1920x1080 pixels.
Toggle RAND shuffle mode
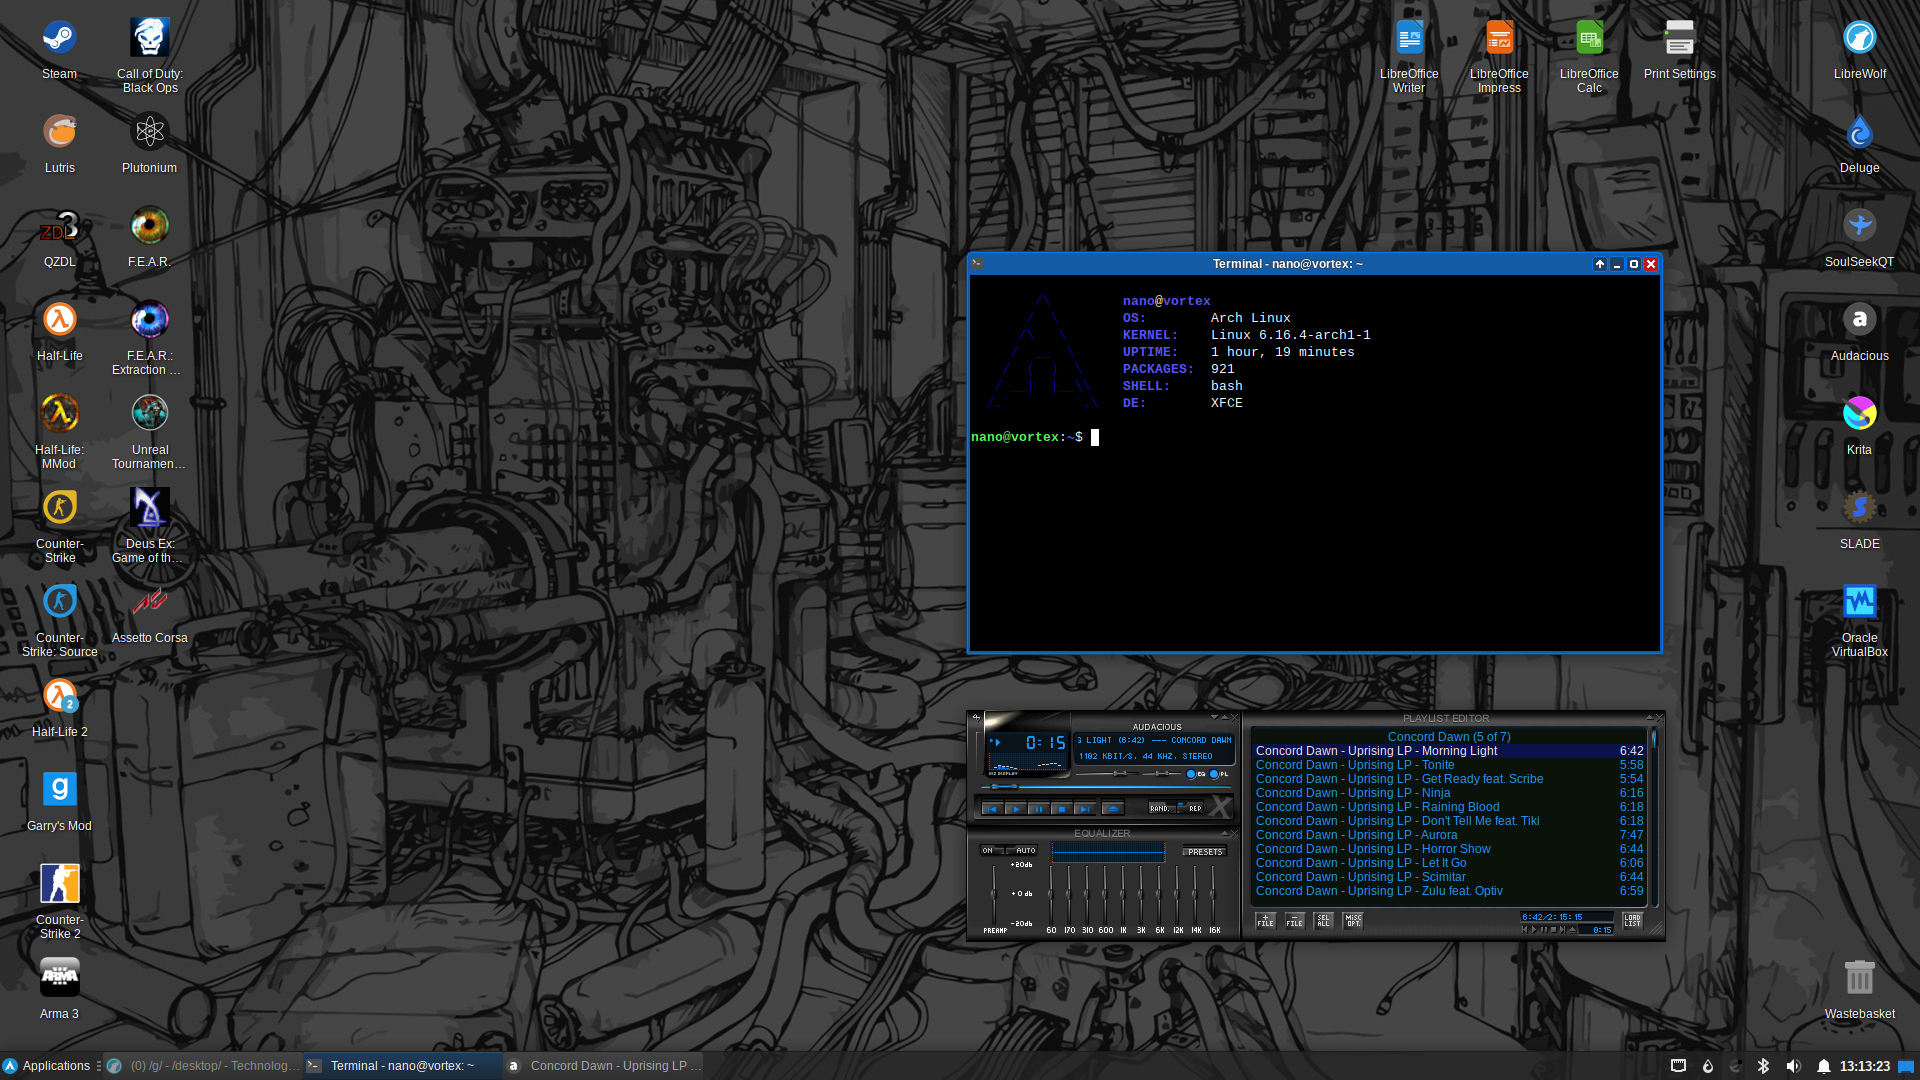[1160, 808]
